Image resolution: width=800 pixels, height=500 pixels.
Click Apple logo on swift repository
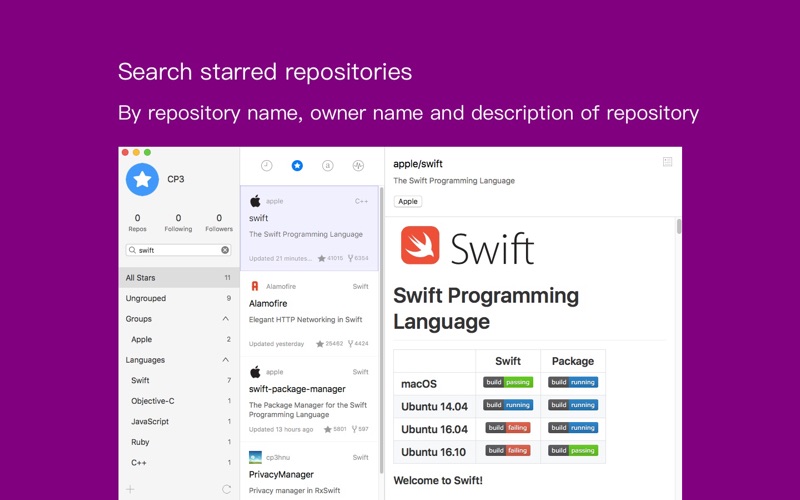point(255,201)
